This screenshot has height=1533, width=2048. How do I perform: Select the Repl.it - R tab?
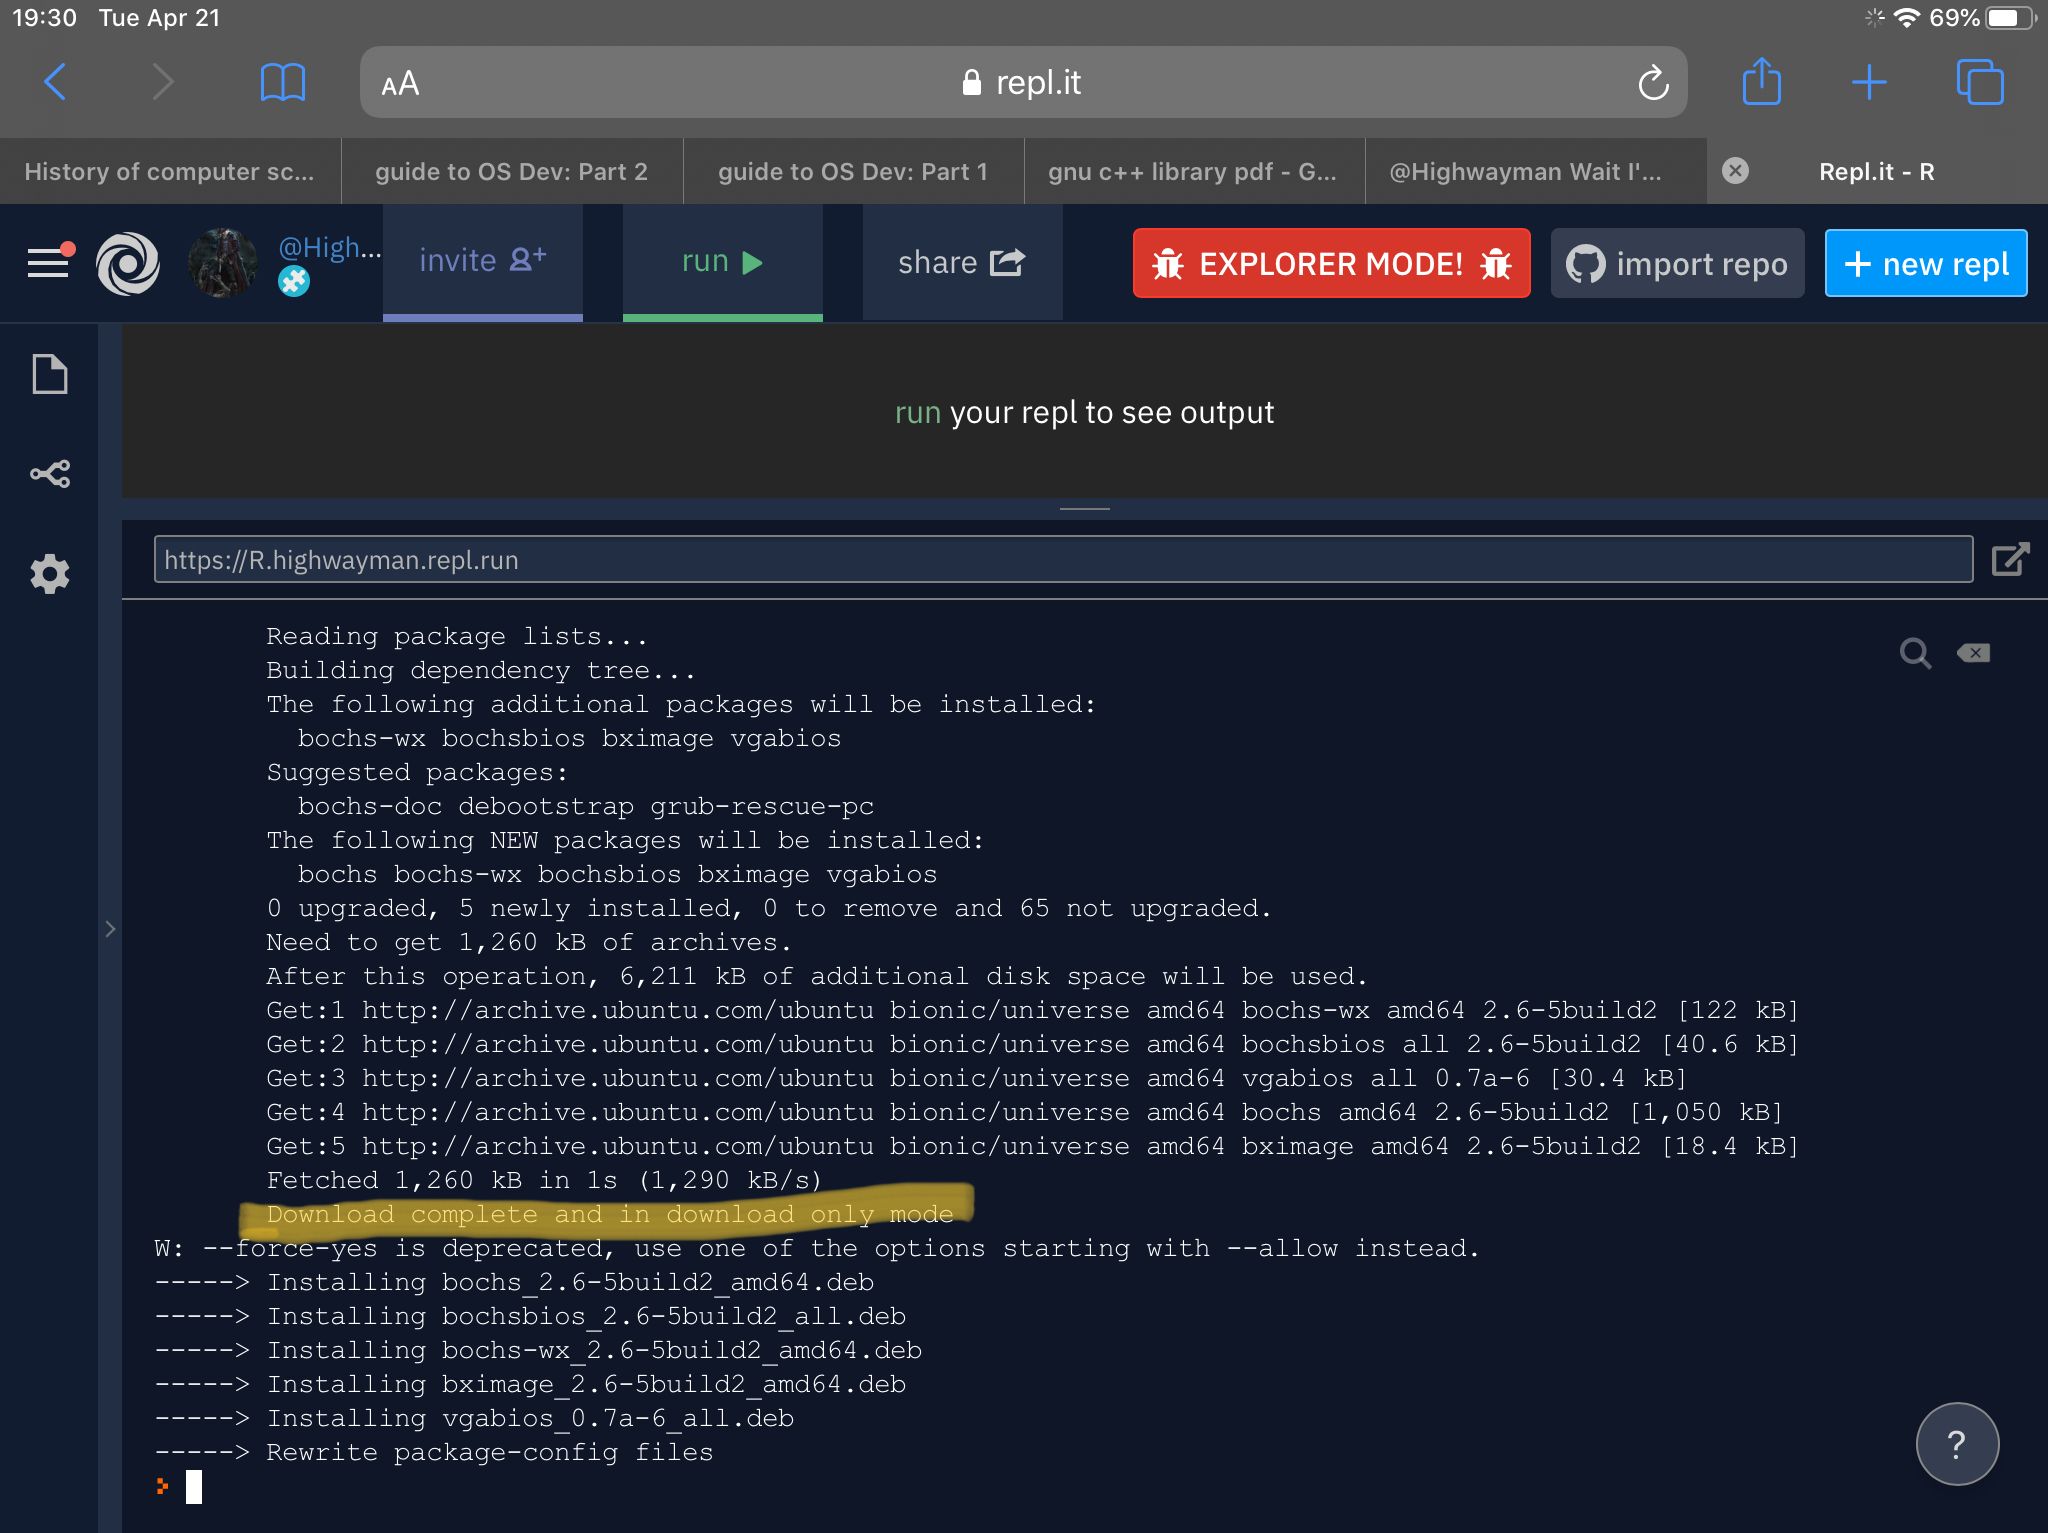[x=1877, y=171]
